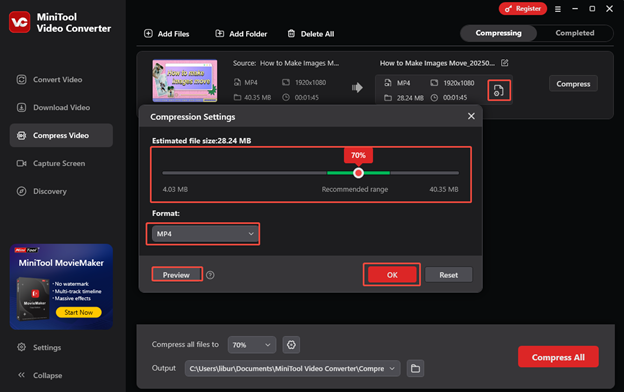Click the MiniTool MovieMaker banner title
Image resolution: width=624 pixels, height=392 pixels.
click(x=61, y=263)
